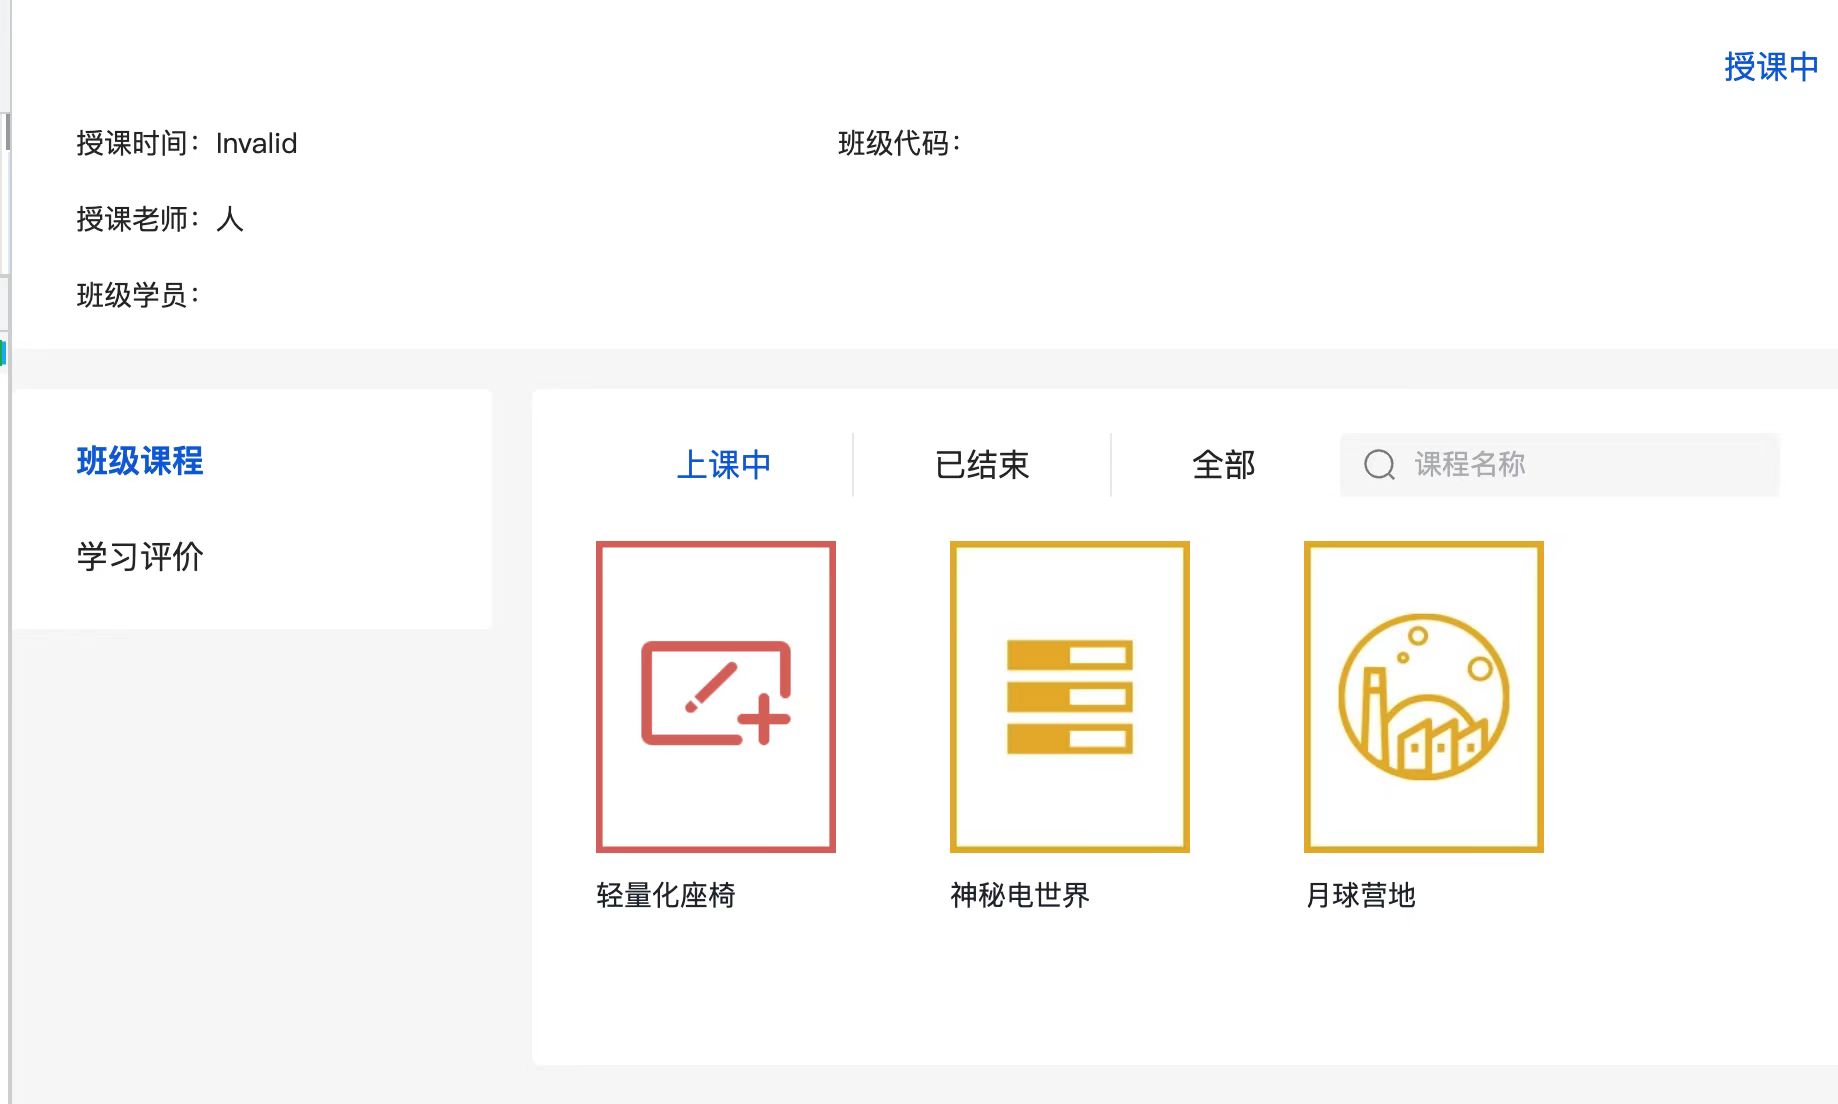Open the 月球营地 course thumbnail

point(1424,697)
